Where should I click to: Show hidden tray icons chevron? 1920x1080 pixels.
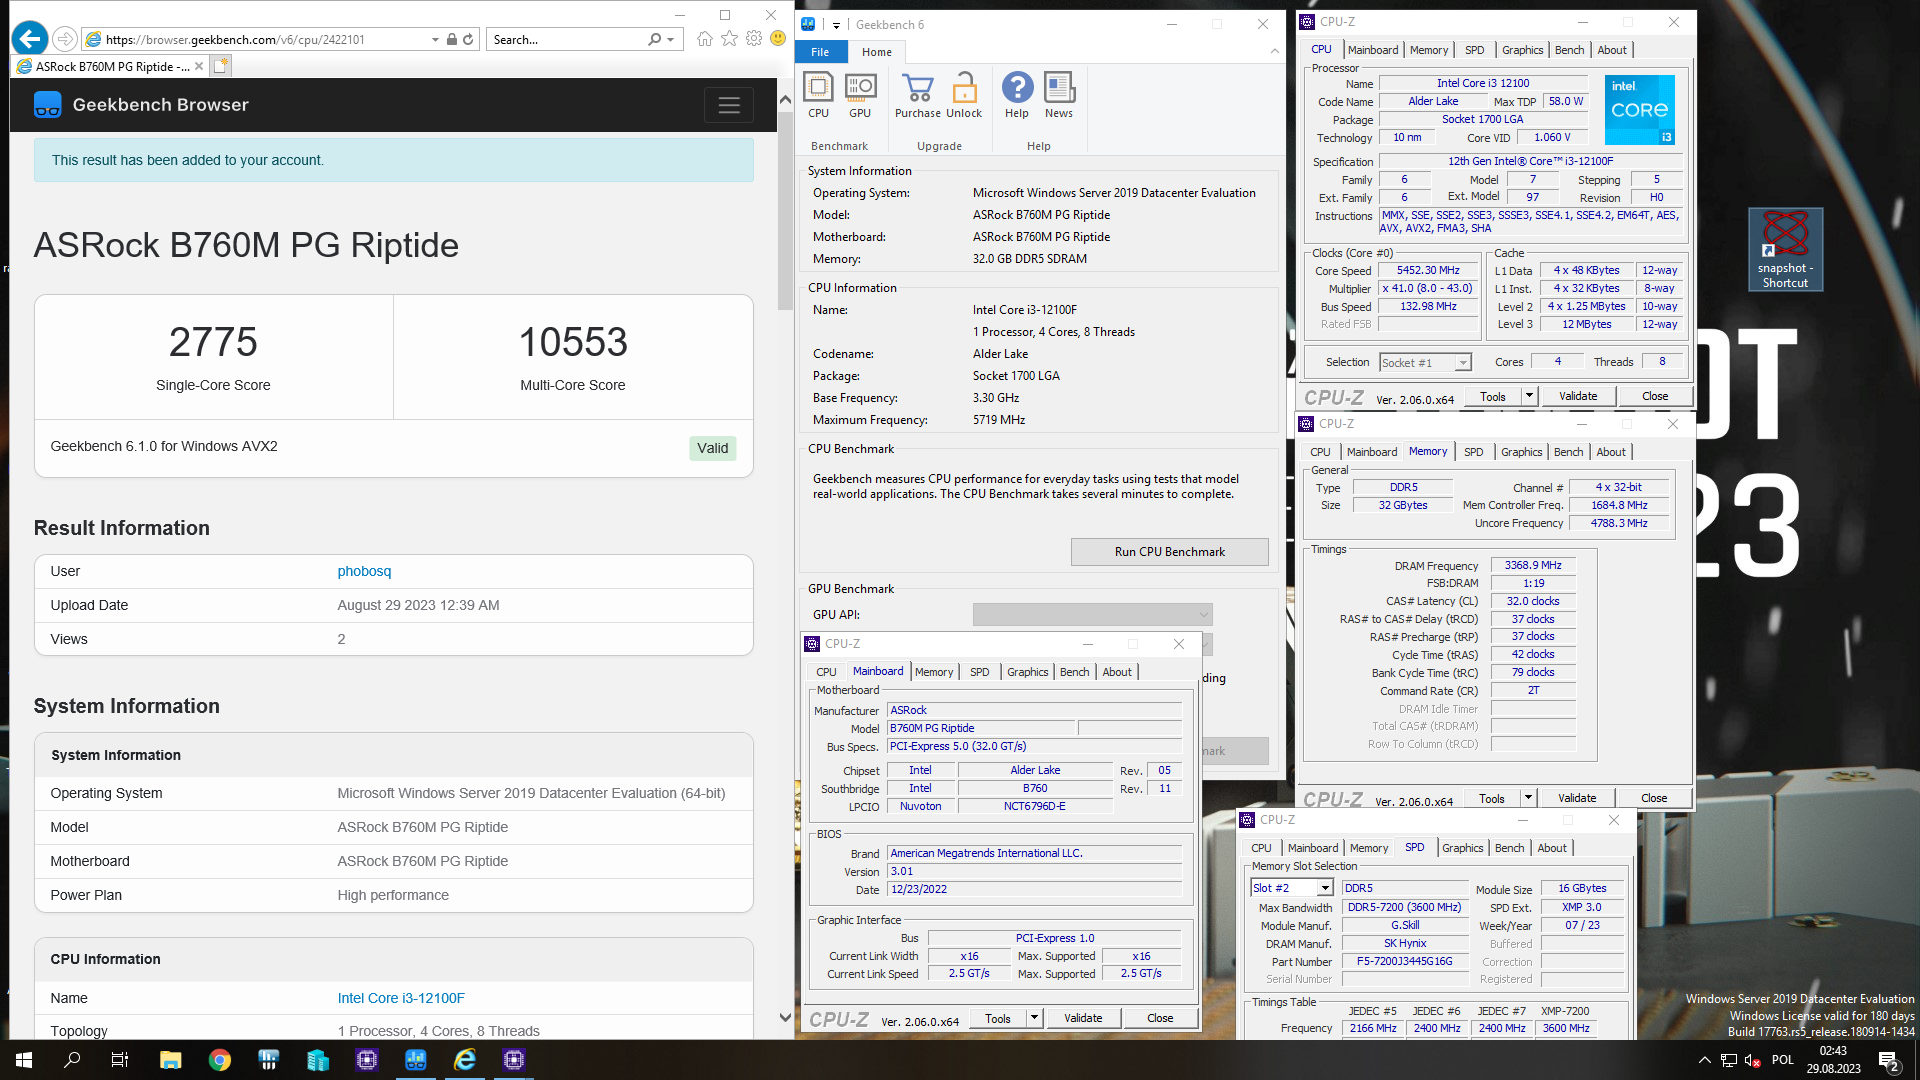1704,1060
